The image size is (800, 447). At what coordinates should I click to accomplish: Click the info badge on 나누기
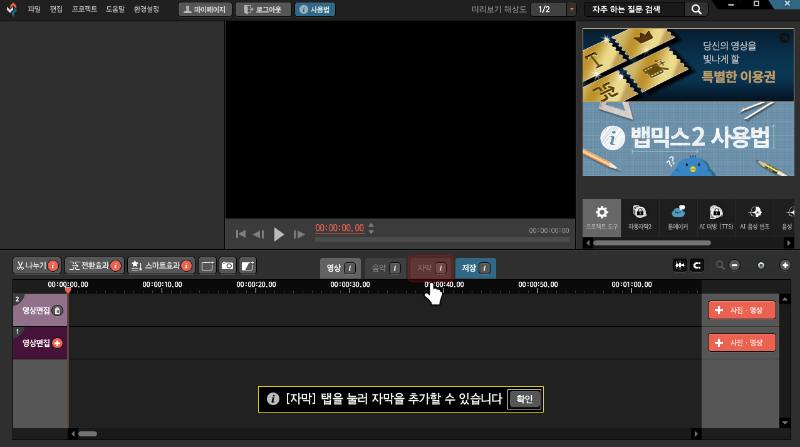[x=53, y=266]
